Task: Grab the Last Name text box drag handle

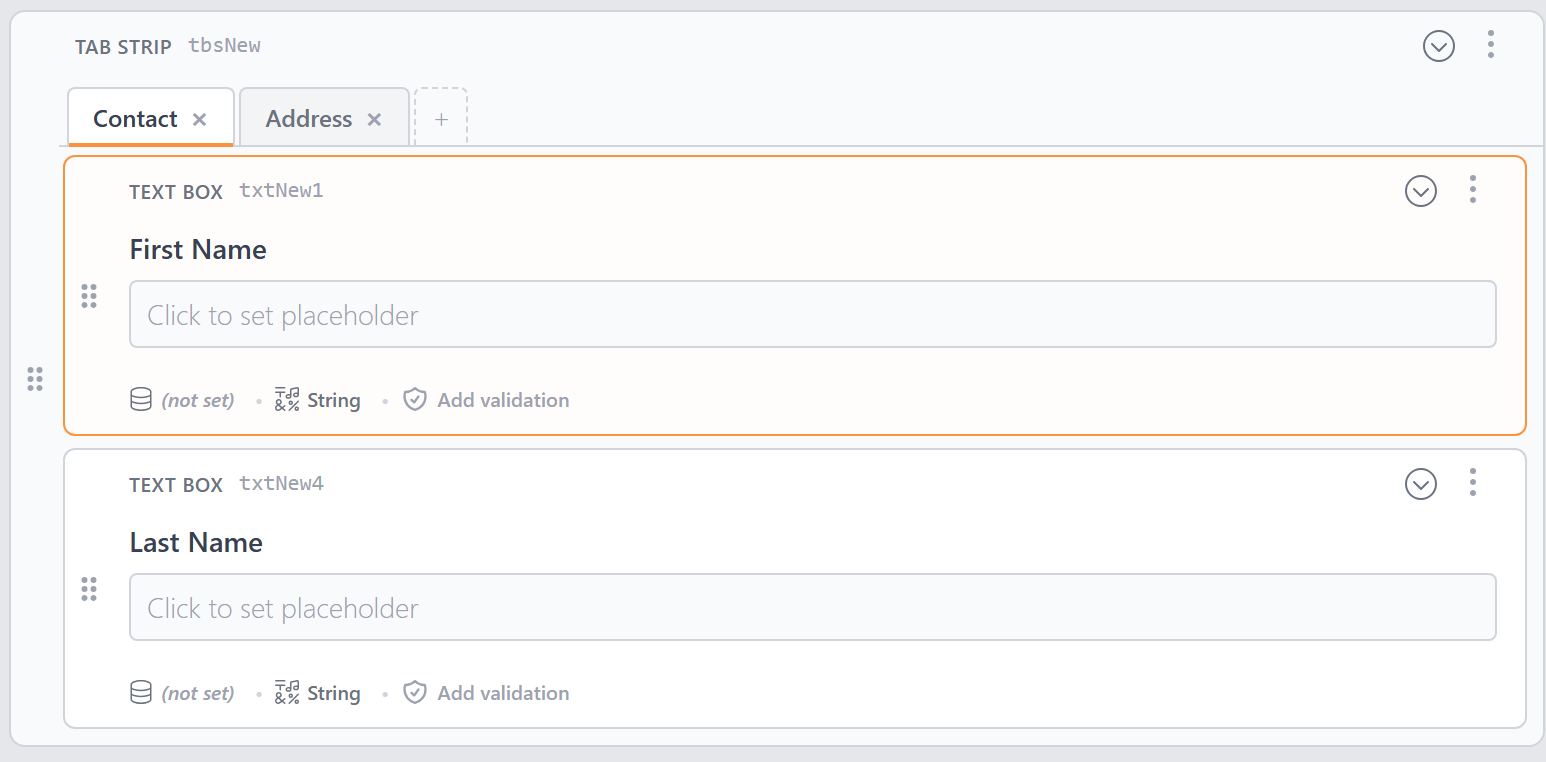Action: click(89, 589)
